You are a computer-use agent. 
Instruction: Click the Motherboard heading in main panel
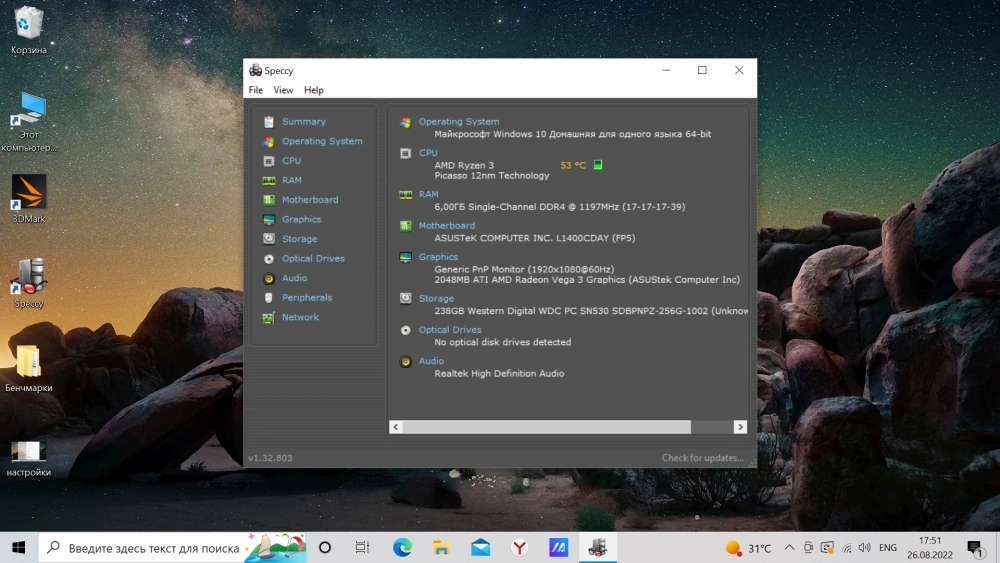[x=446, y=226]
